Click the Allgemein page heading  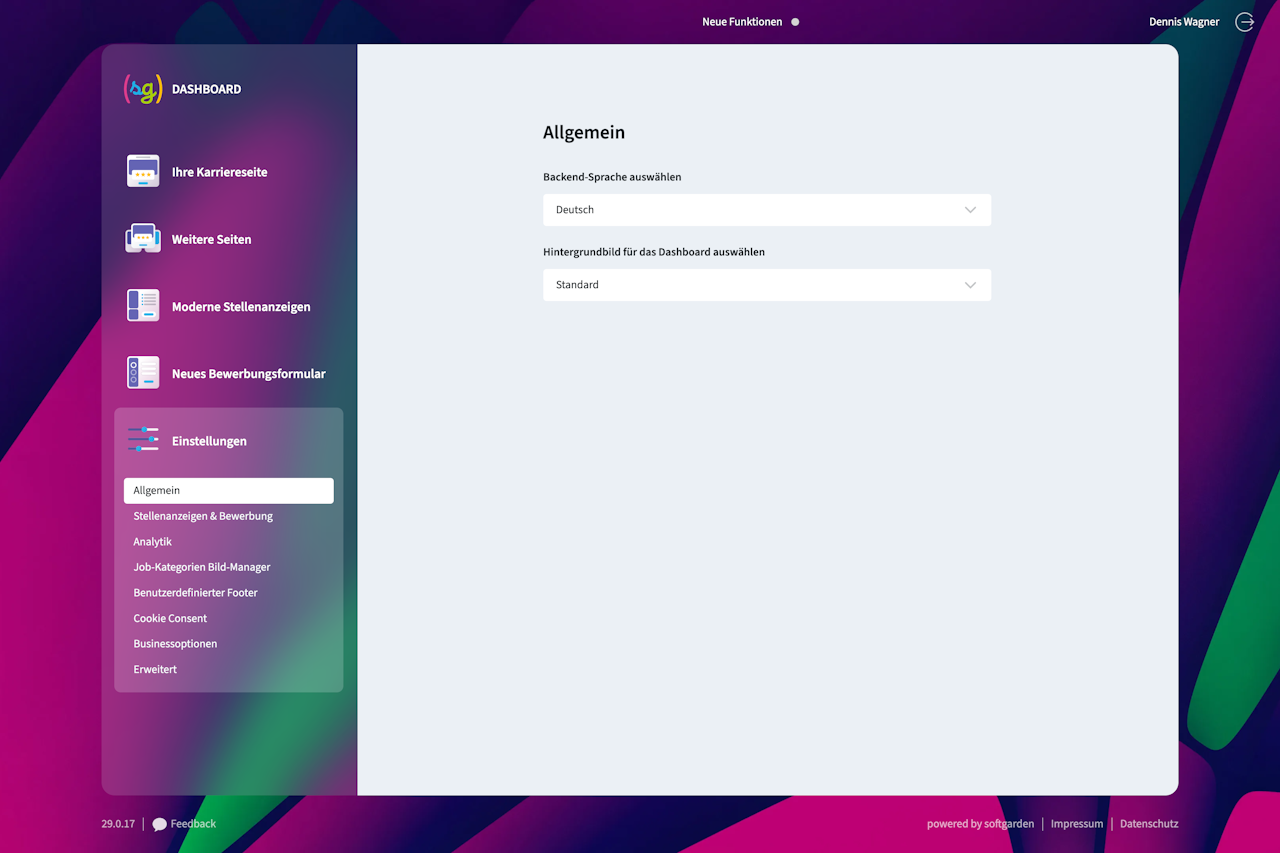(x=584, y=132)
